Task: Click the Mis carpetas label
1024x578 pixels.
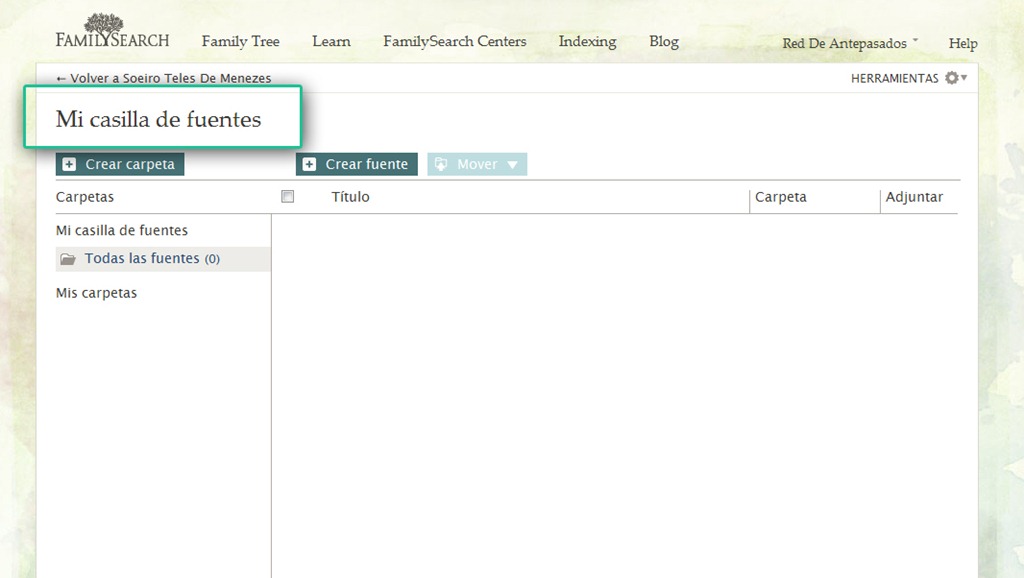Action: tap(96, 293)
